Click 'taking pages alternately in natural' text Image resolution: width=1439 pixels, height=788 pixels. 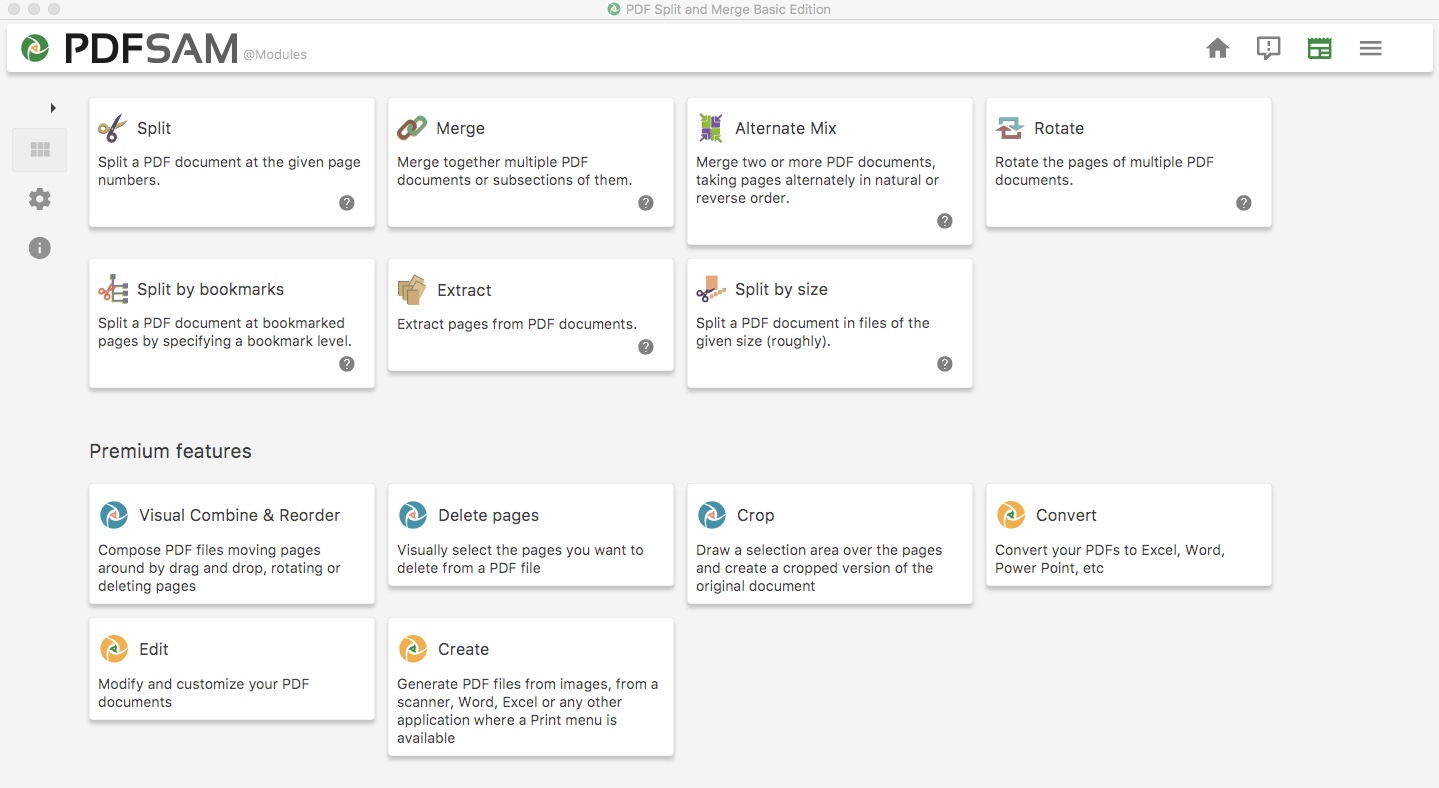817,180
